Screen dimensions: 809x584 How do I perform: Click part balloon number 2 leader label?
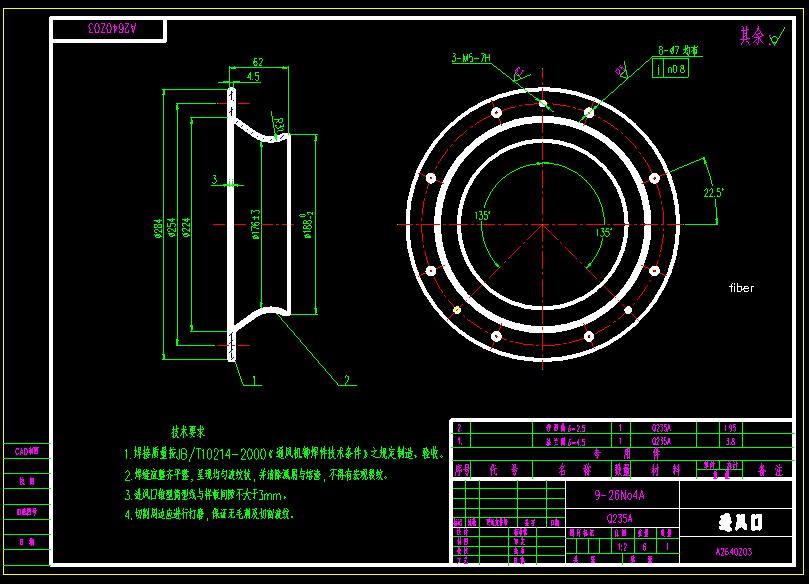(347, 380)
